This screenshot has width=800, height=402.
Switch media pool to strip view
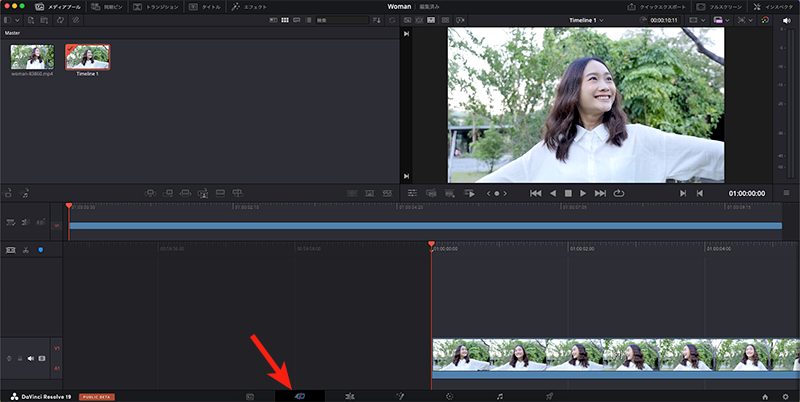296,20
